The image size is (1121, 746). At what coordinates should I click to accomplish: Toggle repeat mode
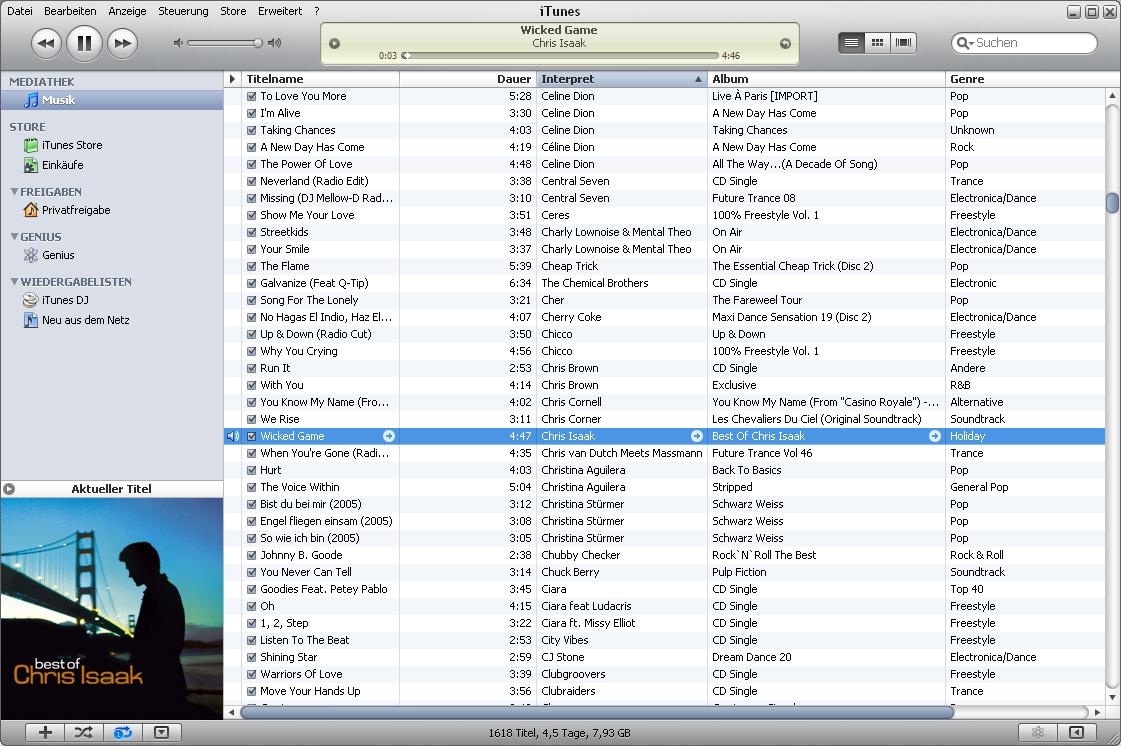(122, 732)
